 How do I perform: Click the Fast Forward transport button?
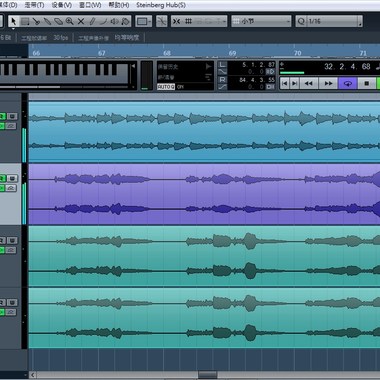[328, 83]
